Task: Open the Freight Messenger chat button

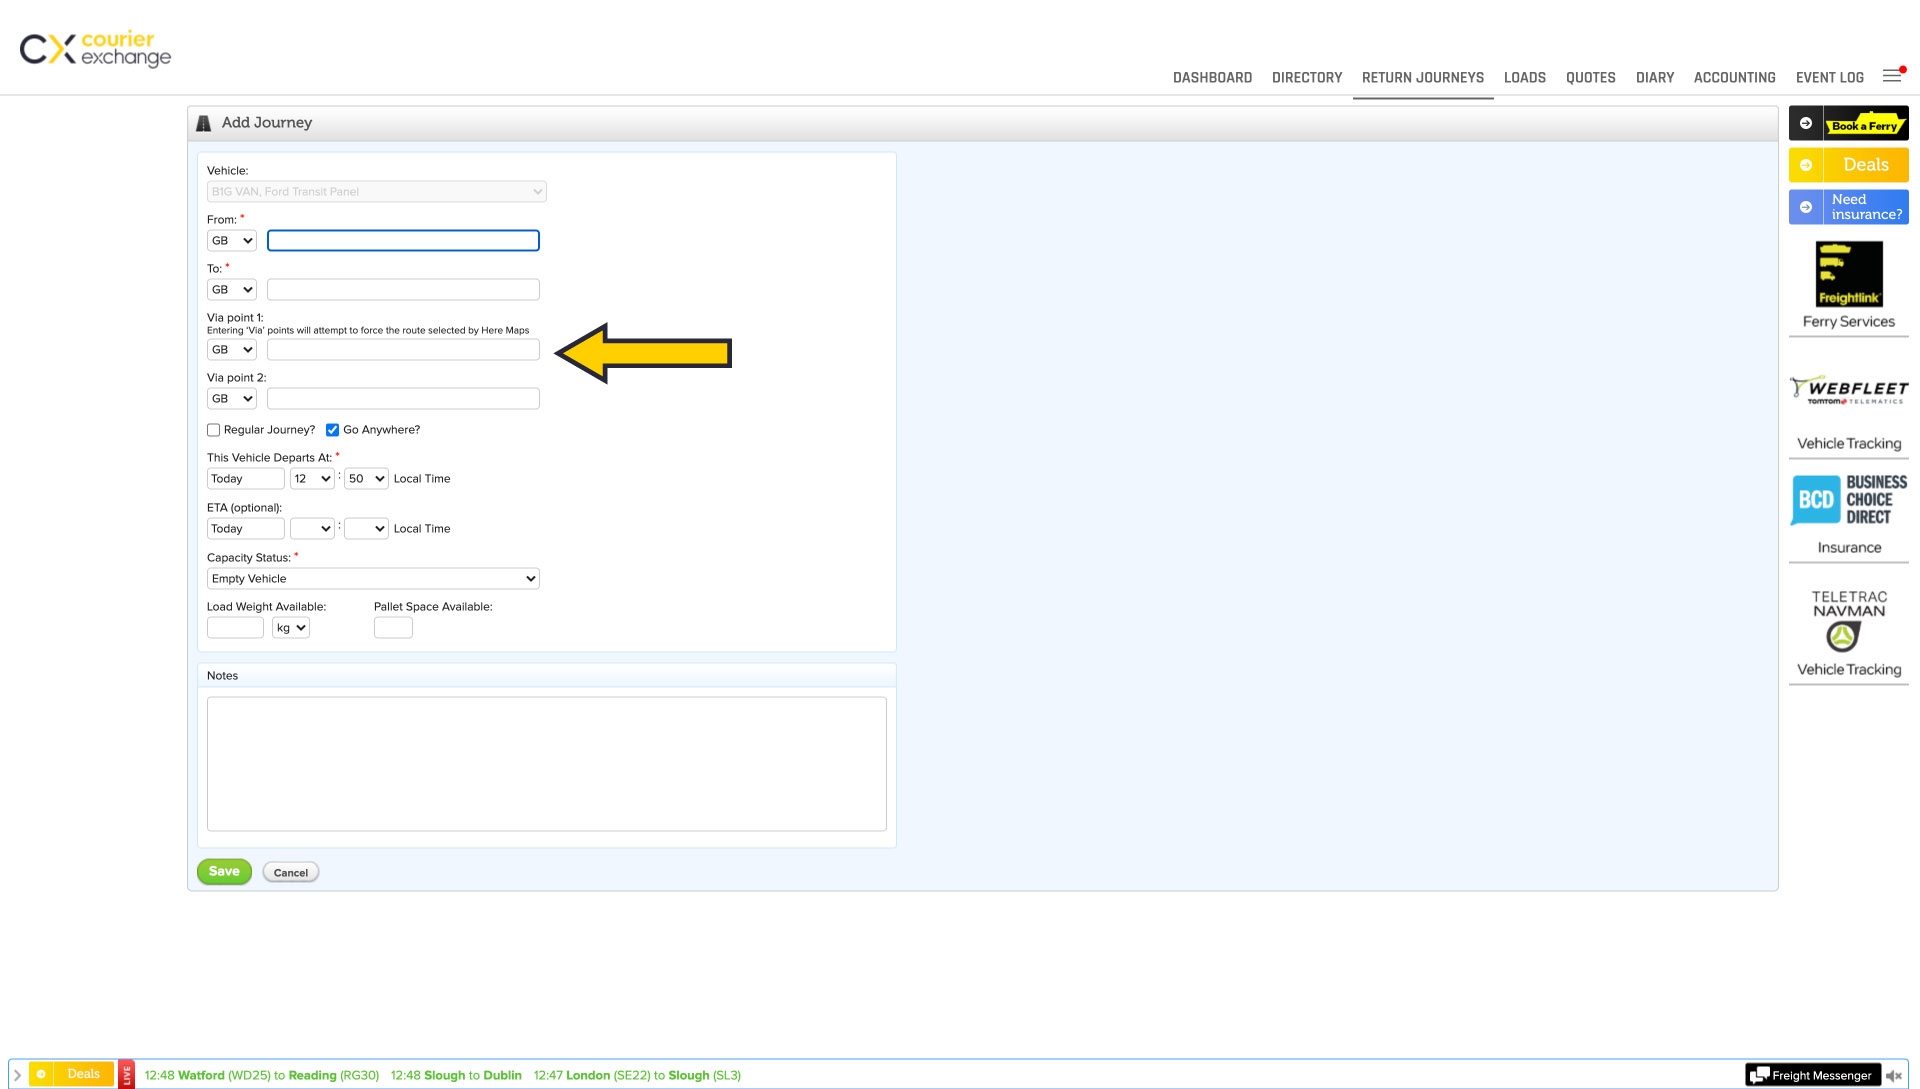Action: [x=1812, y=1075]
